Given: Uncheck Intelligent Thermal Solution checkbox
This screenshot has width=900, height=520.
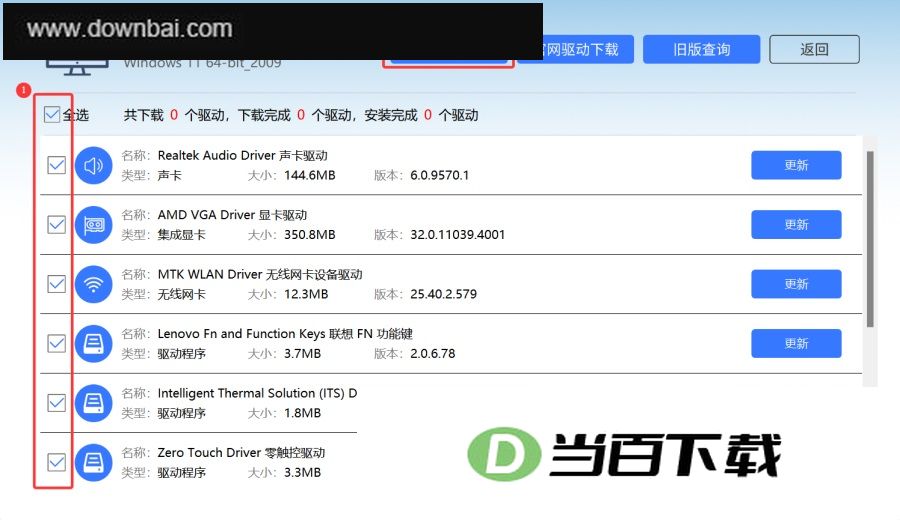Looking at the screenshot, I should [56, 403].
